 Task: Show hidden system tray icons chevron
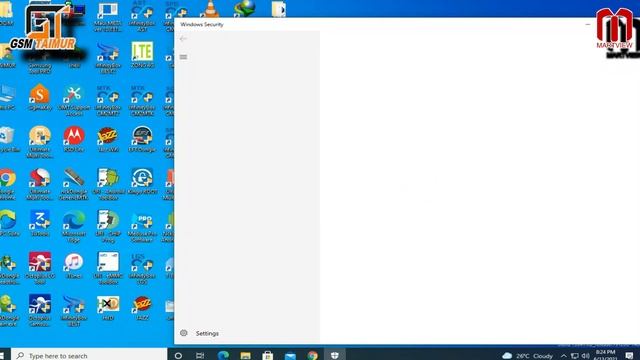point(564,356)
